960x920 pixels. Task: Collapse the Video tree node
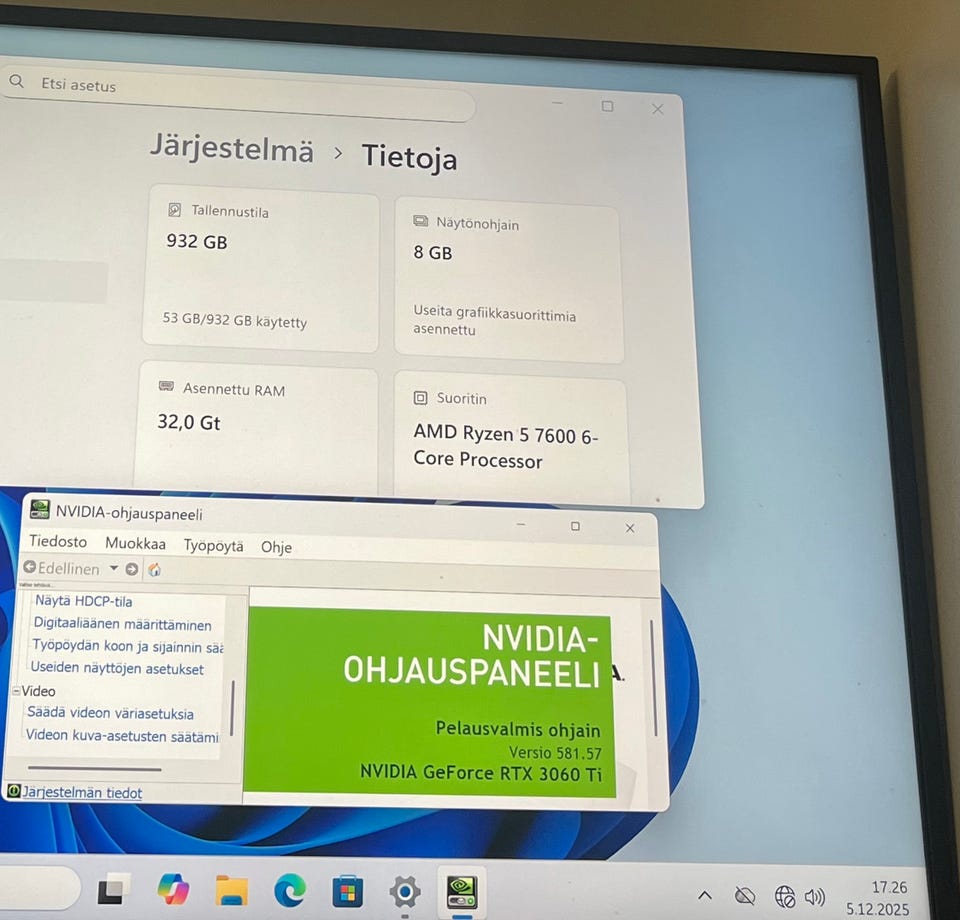[17, 690]
